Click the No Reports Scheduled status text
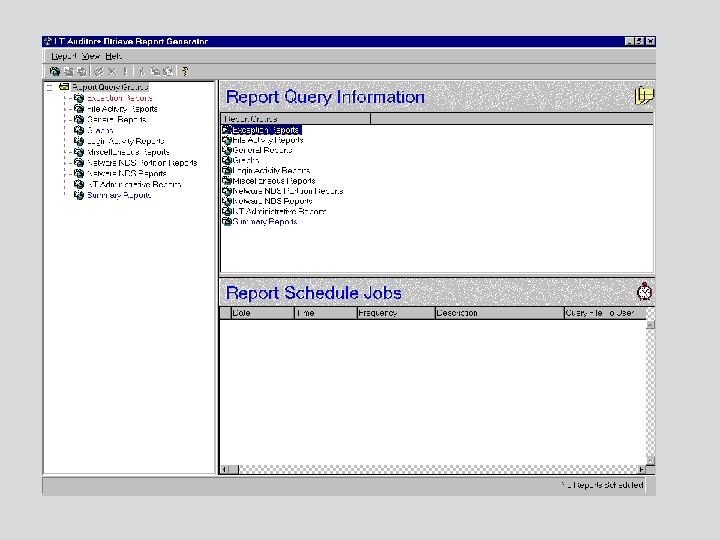The height and width of the screenshot is (540, 720). pyautogui.click(x=602, y=485)
